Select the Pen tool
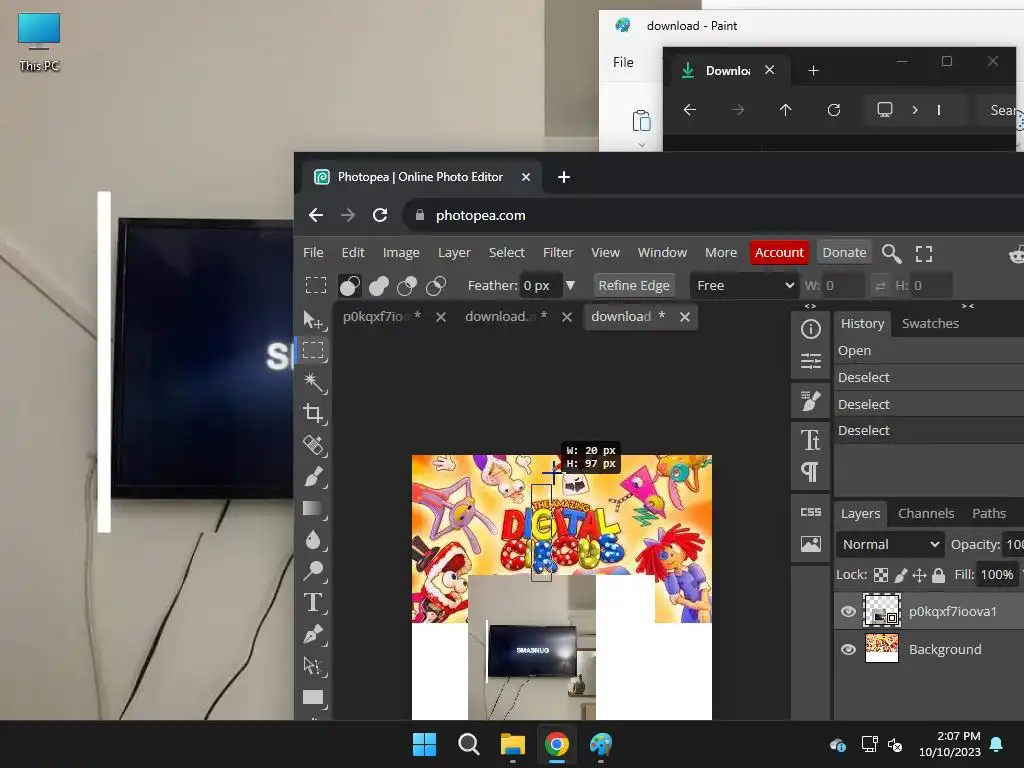The width and height of the screenshot is (1024, 768). pos(313,633)
